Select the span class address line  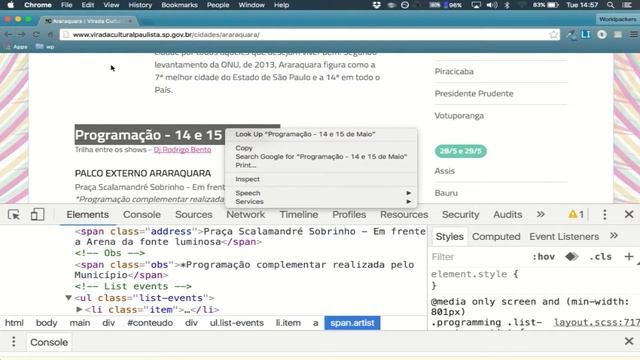[250, 236]
